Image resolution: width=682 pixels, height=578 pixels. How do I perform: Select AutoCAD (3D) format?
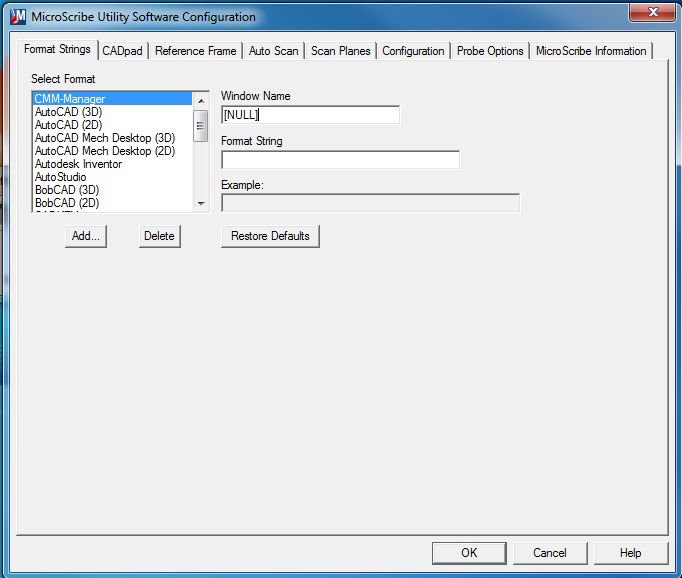tap(112, 112)
